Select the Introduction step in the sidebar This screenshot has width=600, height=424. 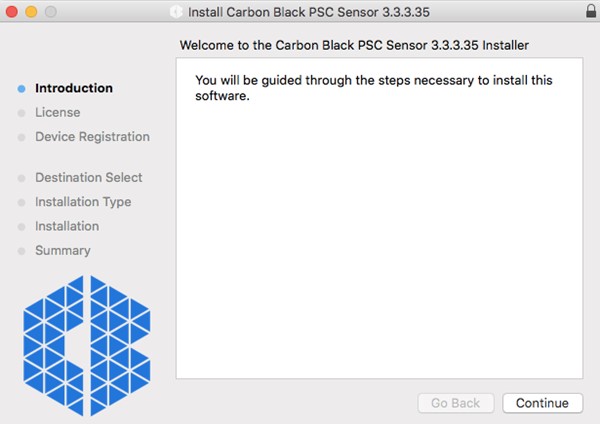[74, 88]
